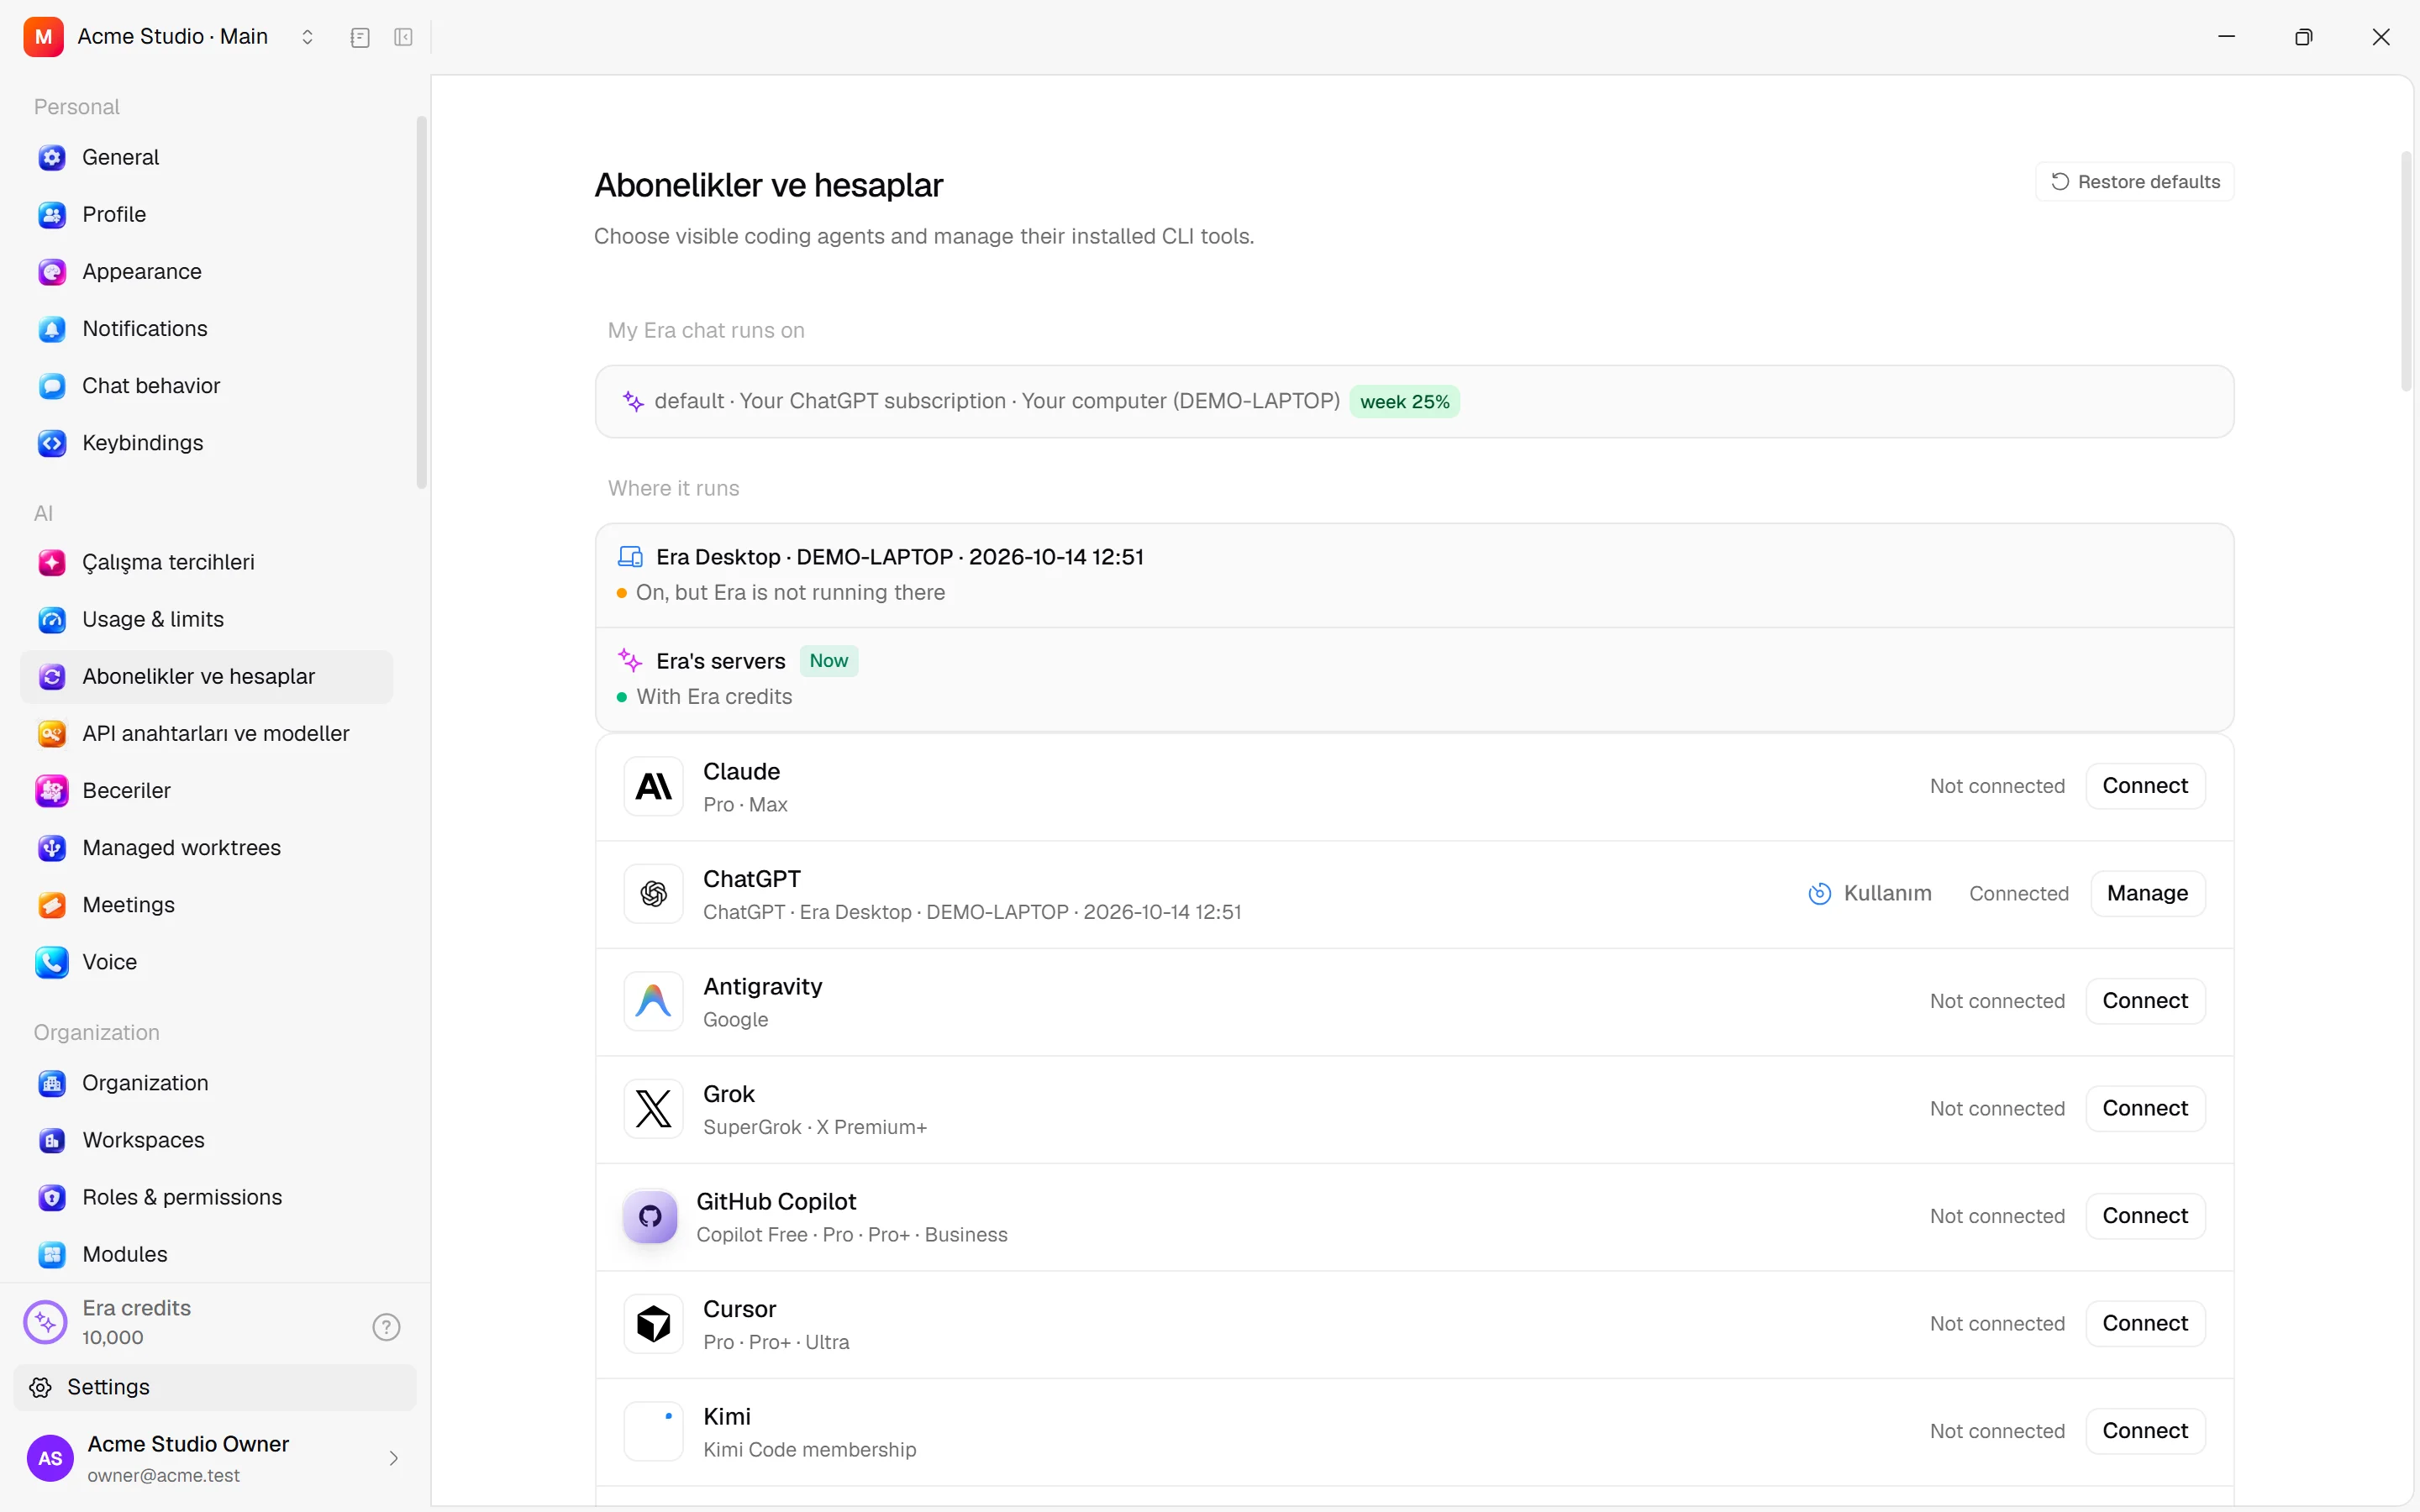Connect the Grok account

[x=2145, y=1108]
